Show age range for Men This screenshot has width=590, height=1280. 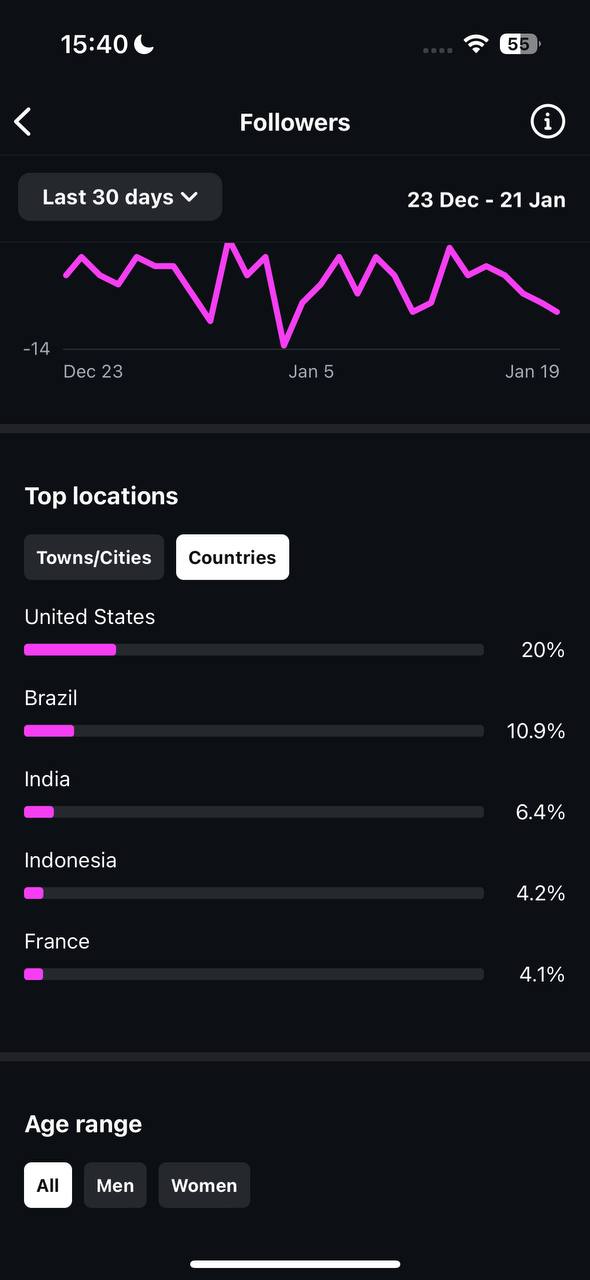click(115, 1185)
